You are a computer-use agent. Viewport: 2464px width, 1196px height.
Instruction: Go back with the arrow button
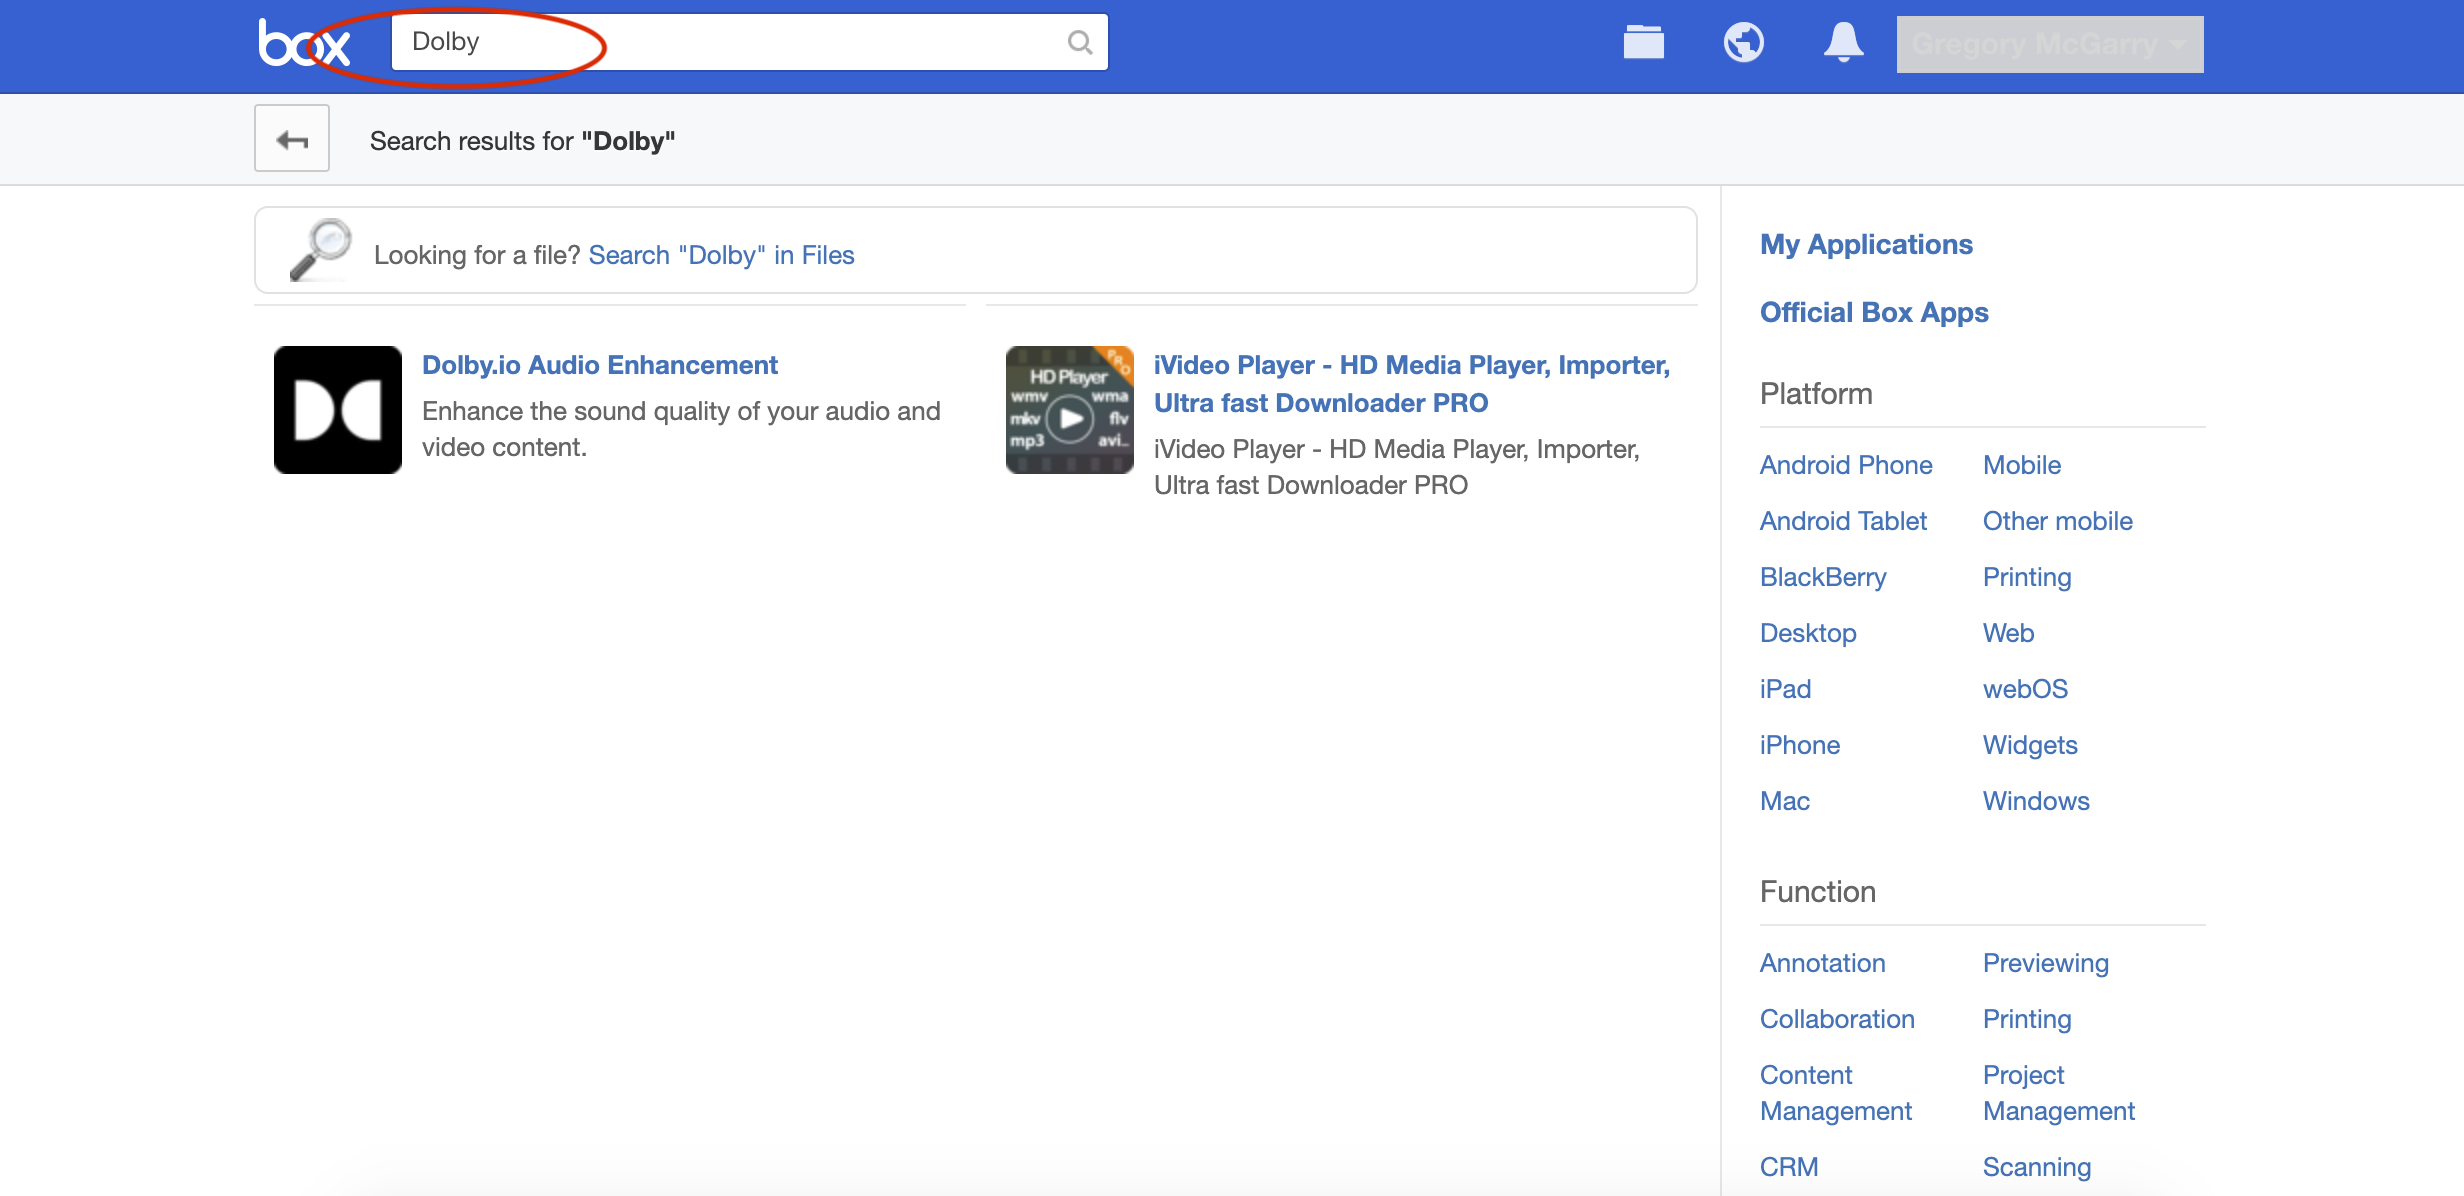(x=292, y=139)
